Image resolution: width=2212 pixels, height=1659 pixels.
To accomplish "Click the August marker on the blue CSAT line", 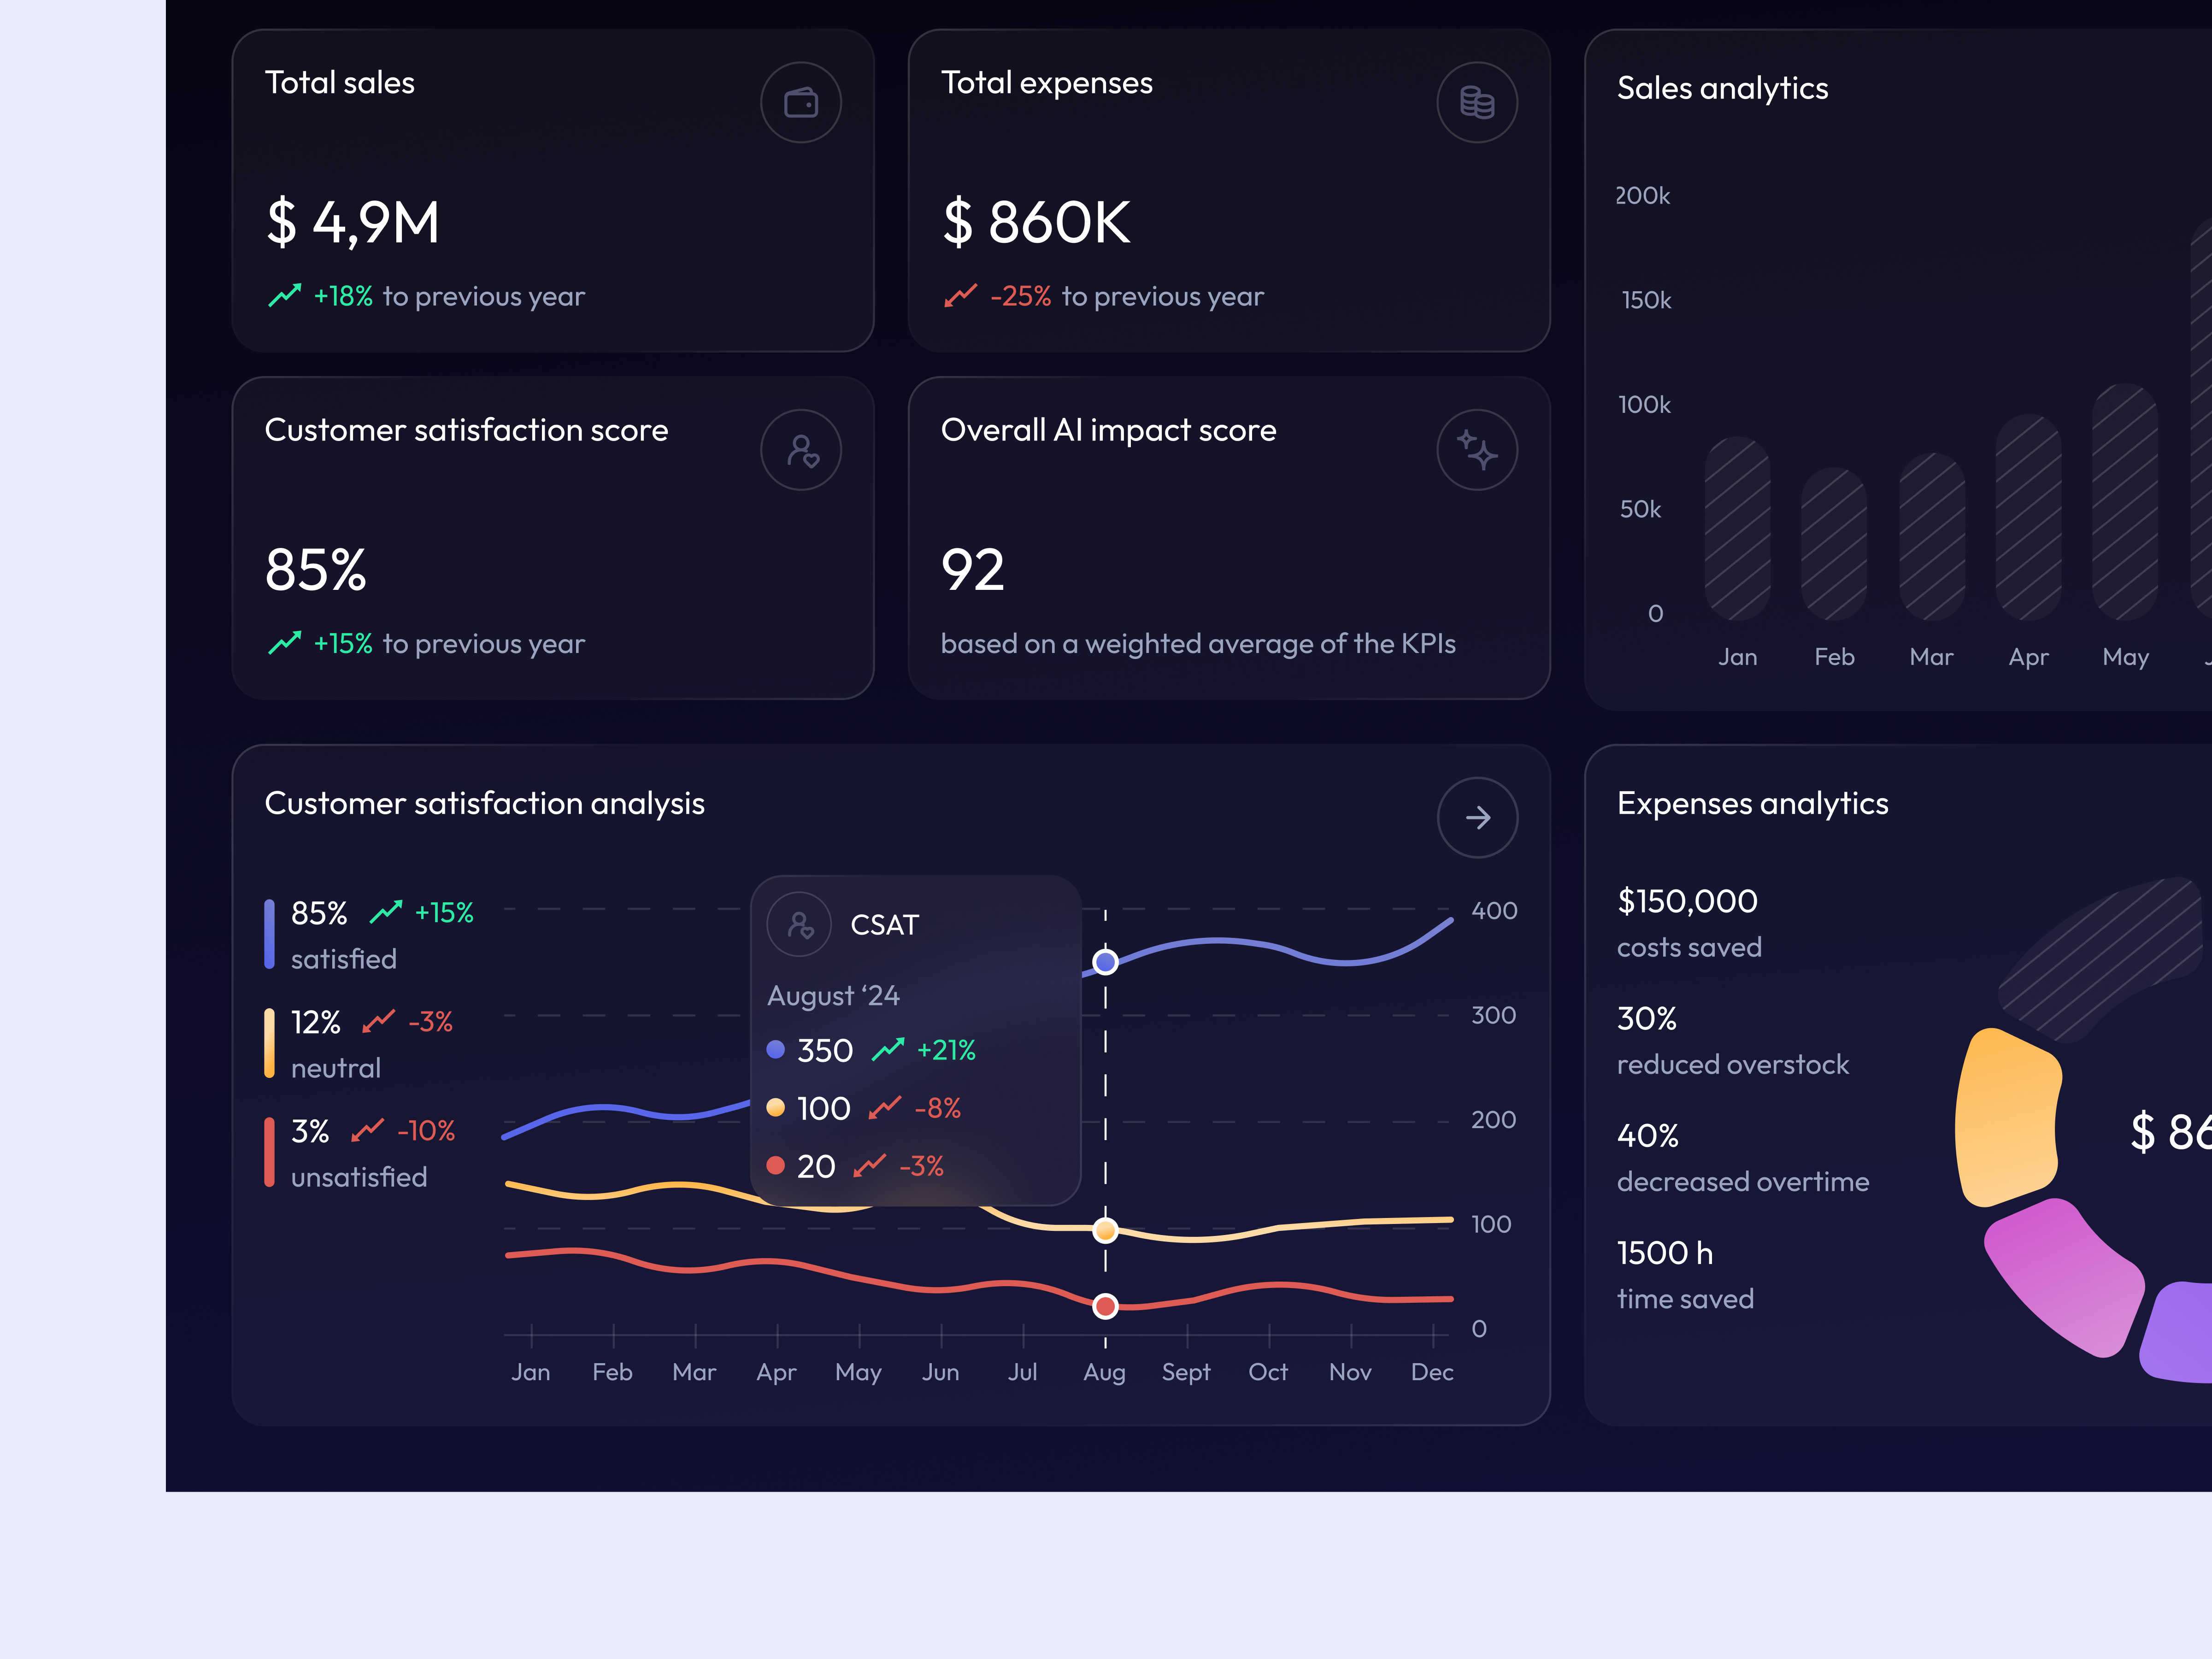I will point(1105,962).
